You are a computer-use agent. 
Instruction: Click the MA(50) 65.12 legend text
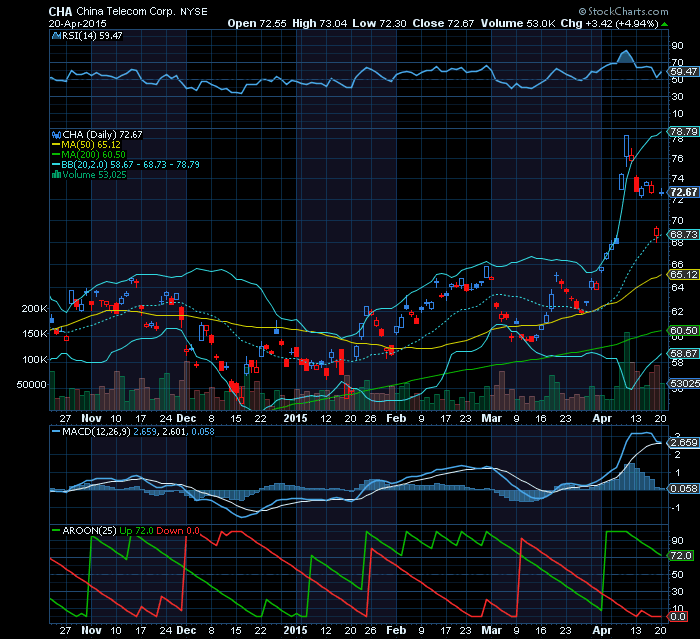(x=91, y=145)
